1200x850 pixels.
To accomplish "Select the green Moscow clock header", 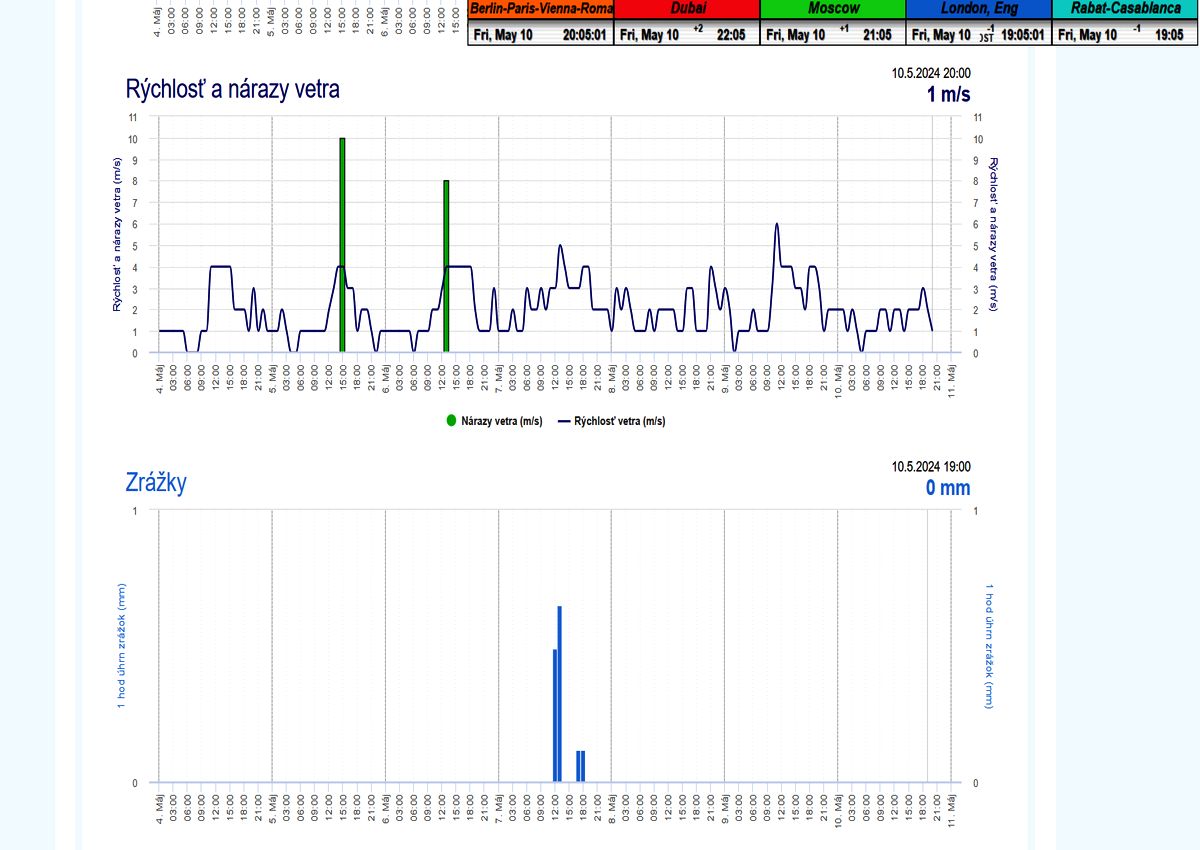I will click(x=832, y=8).
